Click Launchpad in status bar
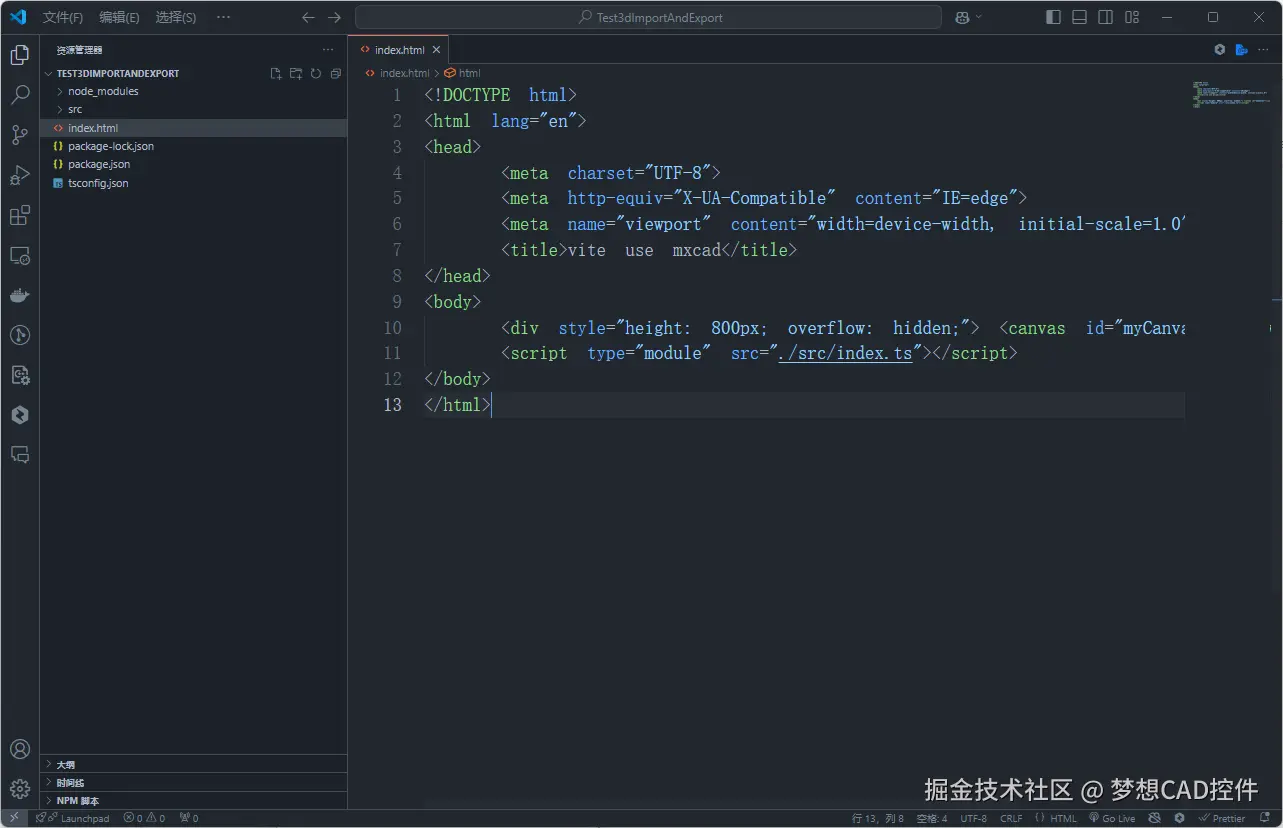The width and height of the screenshot is (1283, 828). pos(73,818)
